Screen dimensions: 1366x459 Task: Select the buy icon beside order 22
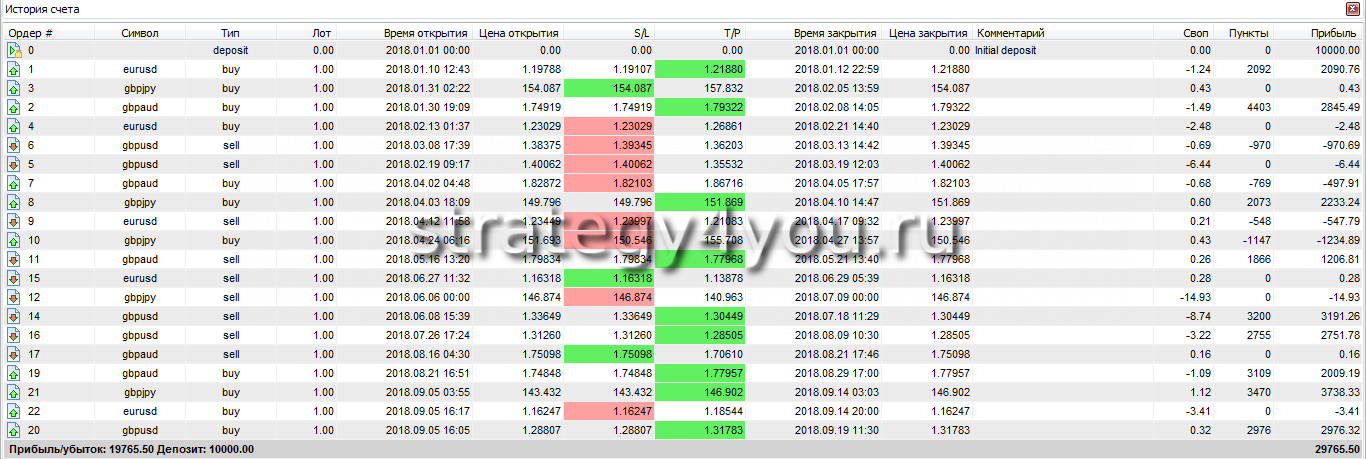[x=14, y=411]
